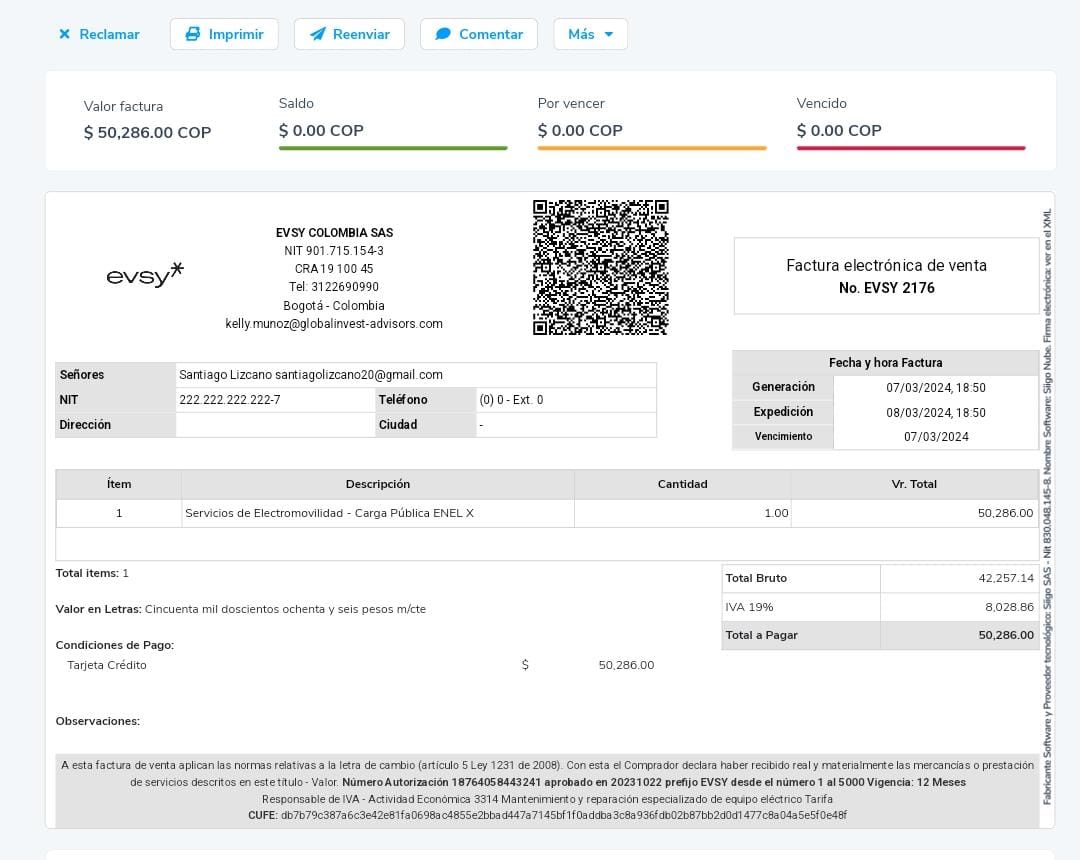Select the Ítem column header
1080x860 pixels.
tap(119, 484)
